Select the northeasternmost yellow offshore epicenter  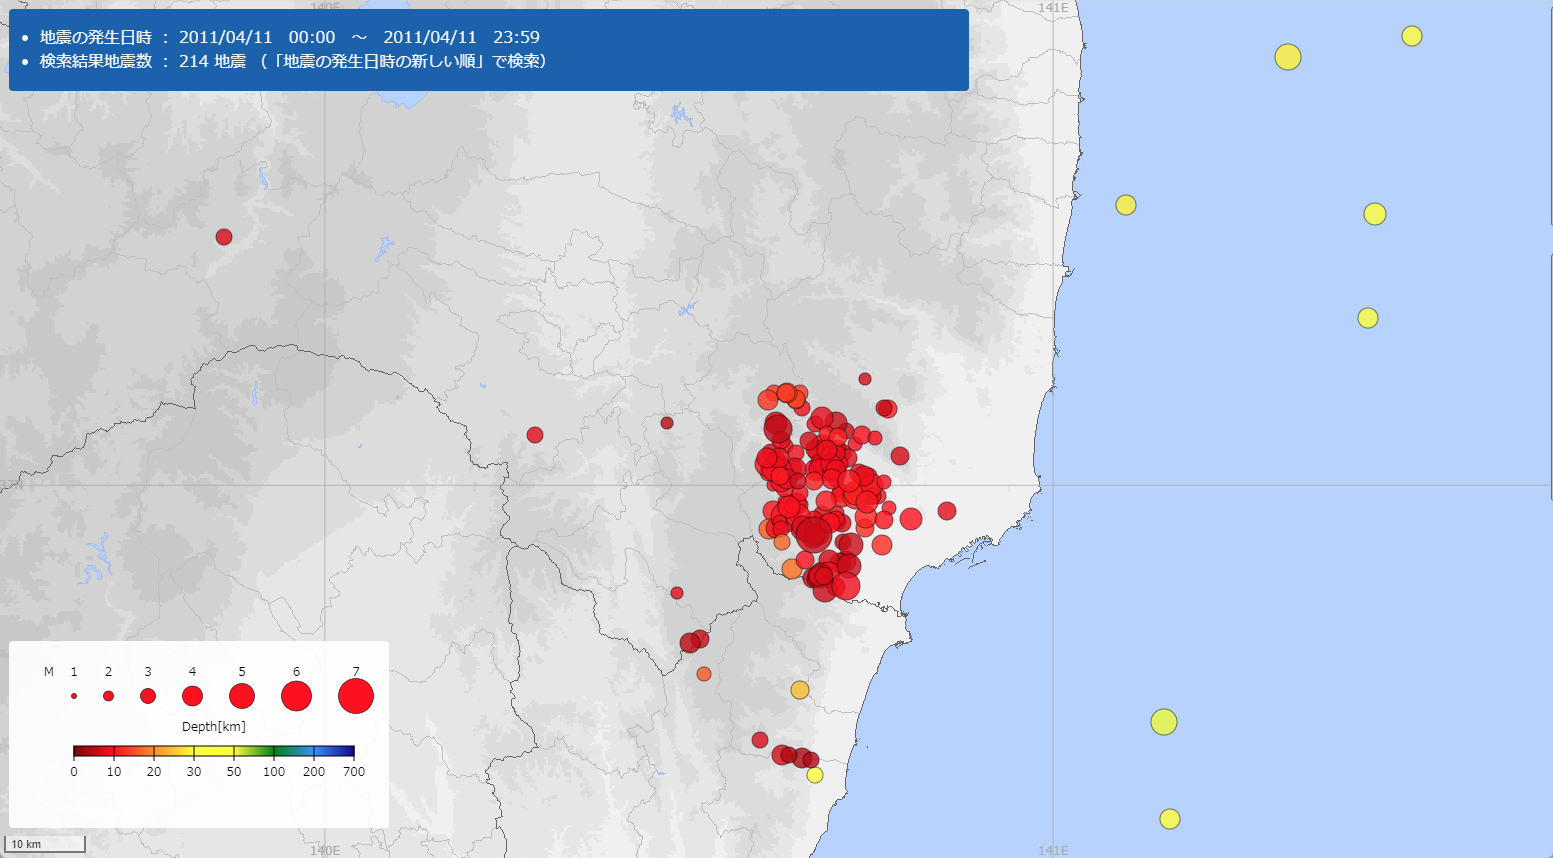tap(1412, 36)
